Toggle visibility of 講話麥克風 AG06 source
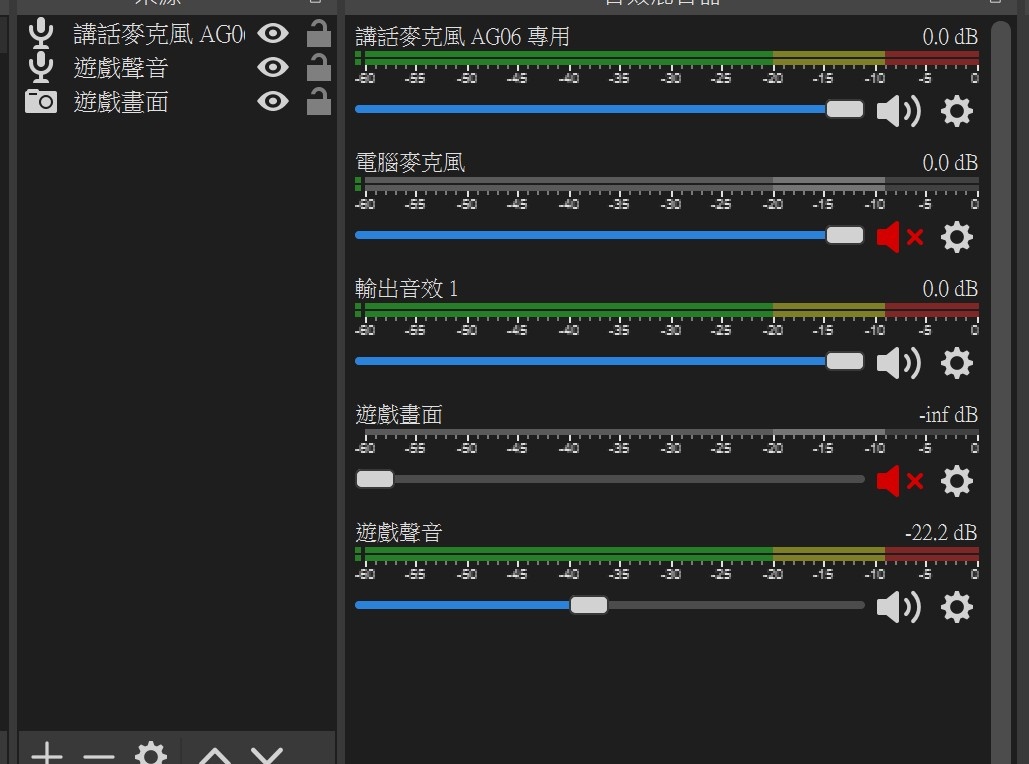Screen dimensions: 1029x764 (273, 33)
